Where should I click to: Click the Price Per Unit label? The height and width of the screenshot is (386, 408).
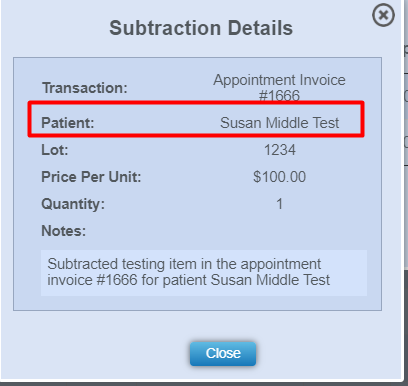click(91, 177)
